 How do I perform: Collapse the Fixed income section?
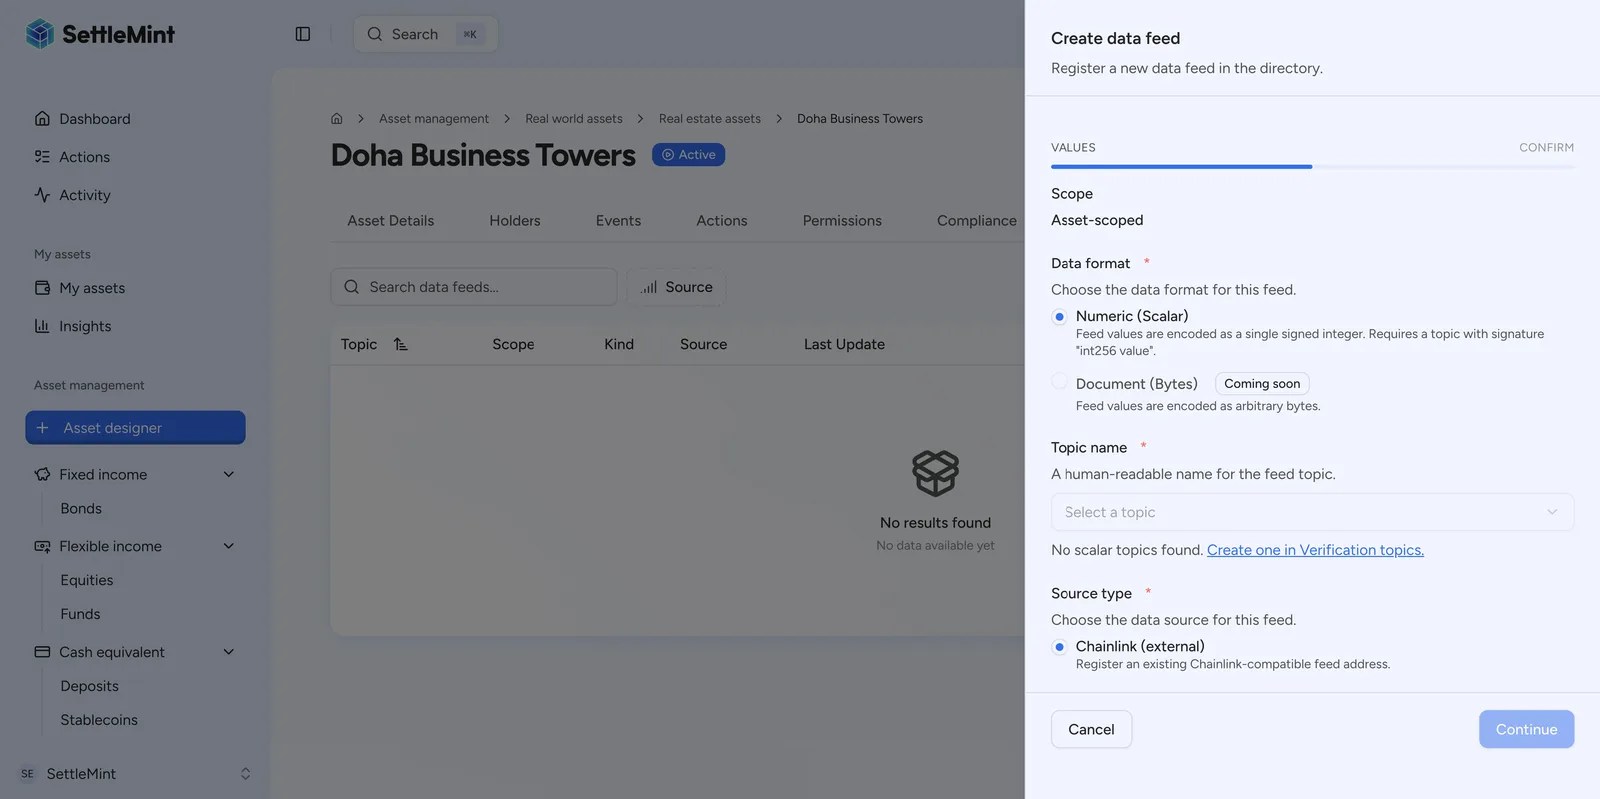(x=229, y=474)
